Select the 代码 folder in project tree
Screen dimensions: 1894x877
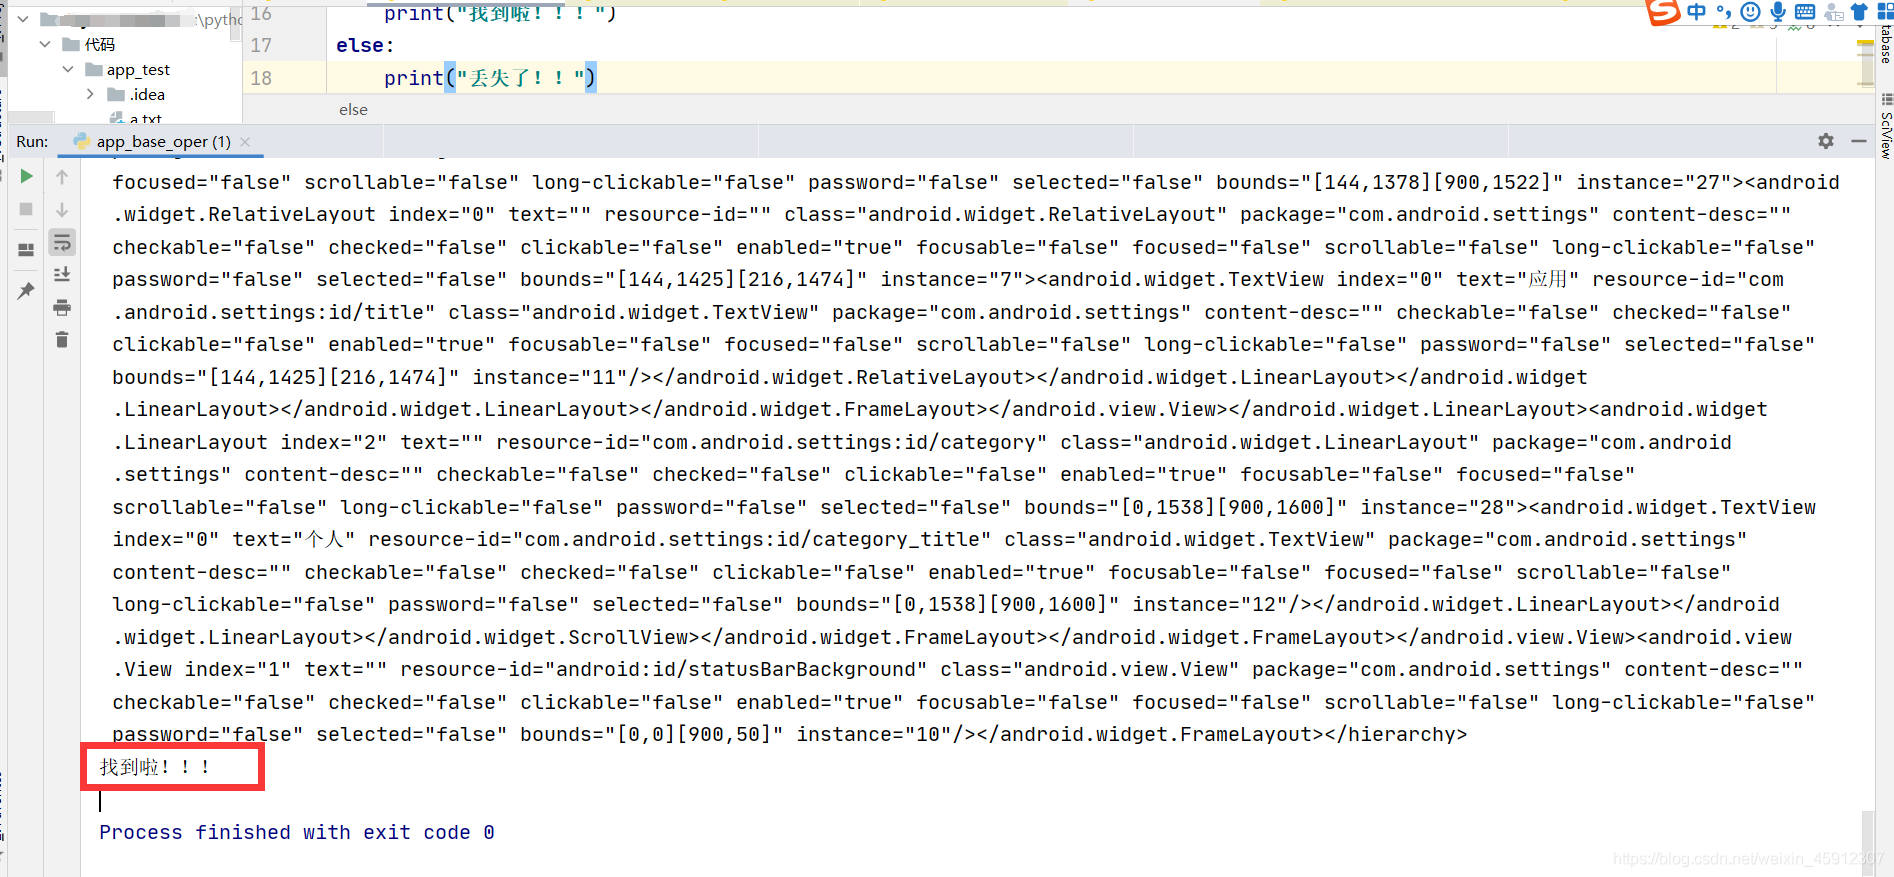coord(89,44)
